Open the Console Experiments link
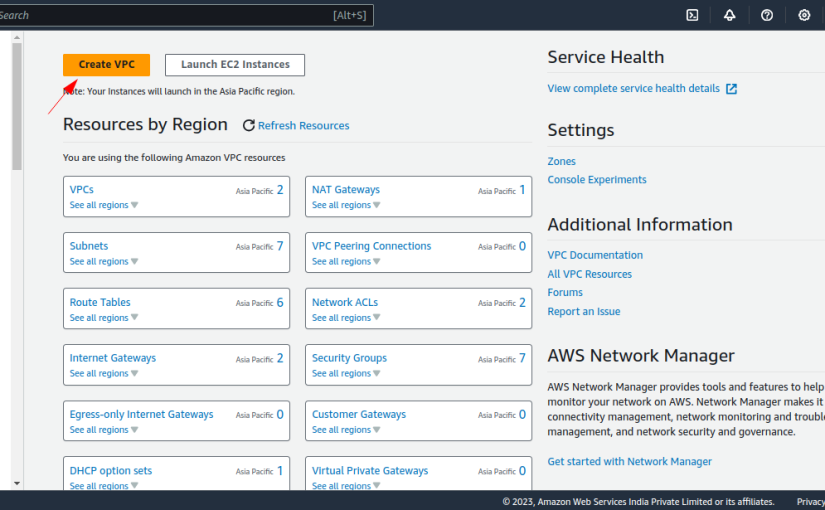 coord(597,179)
